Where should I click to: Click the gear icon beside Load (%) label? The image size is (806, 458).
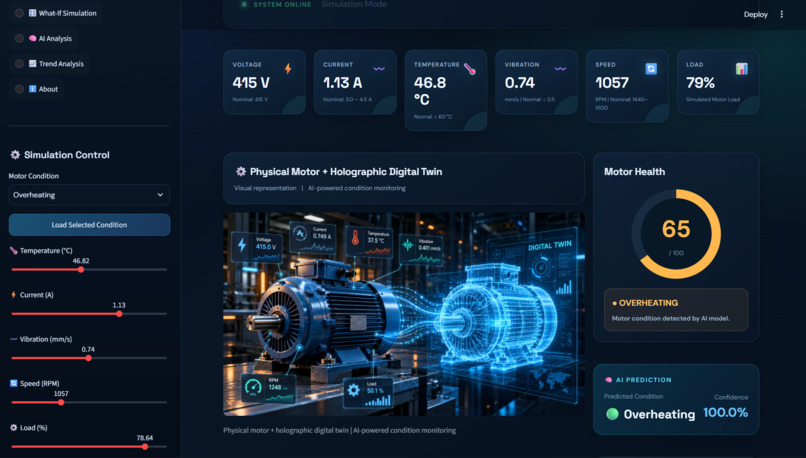point(13,427)
